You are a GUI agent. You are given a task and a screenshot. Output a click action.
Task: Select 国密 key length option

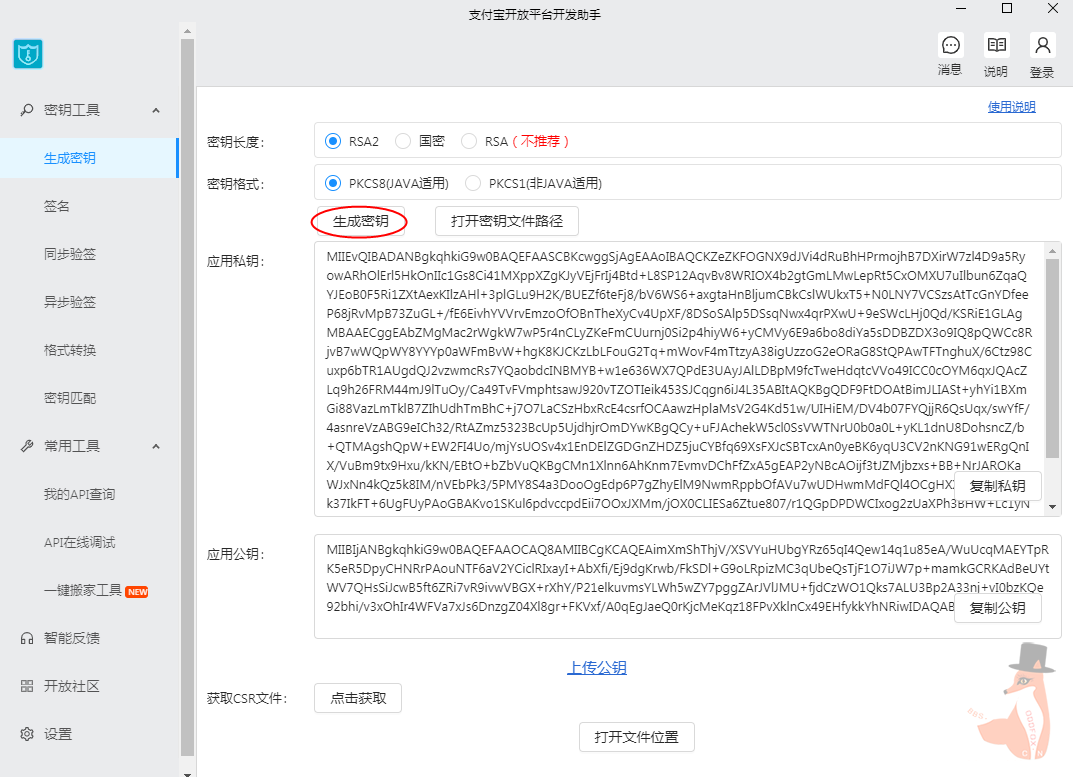tap(403, 141)
